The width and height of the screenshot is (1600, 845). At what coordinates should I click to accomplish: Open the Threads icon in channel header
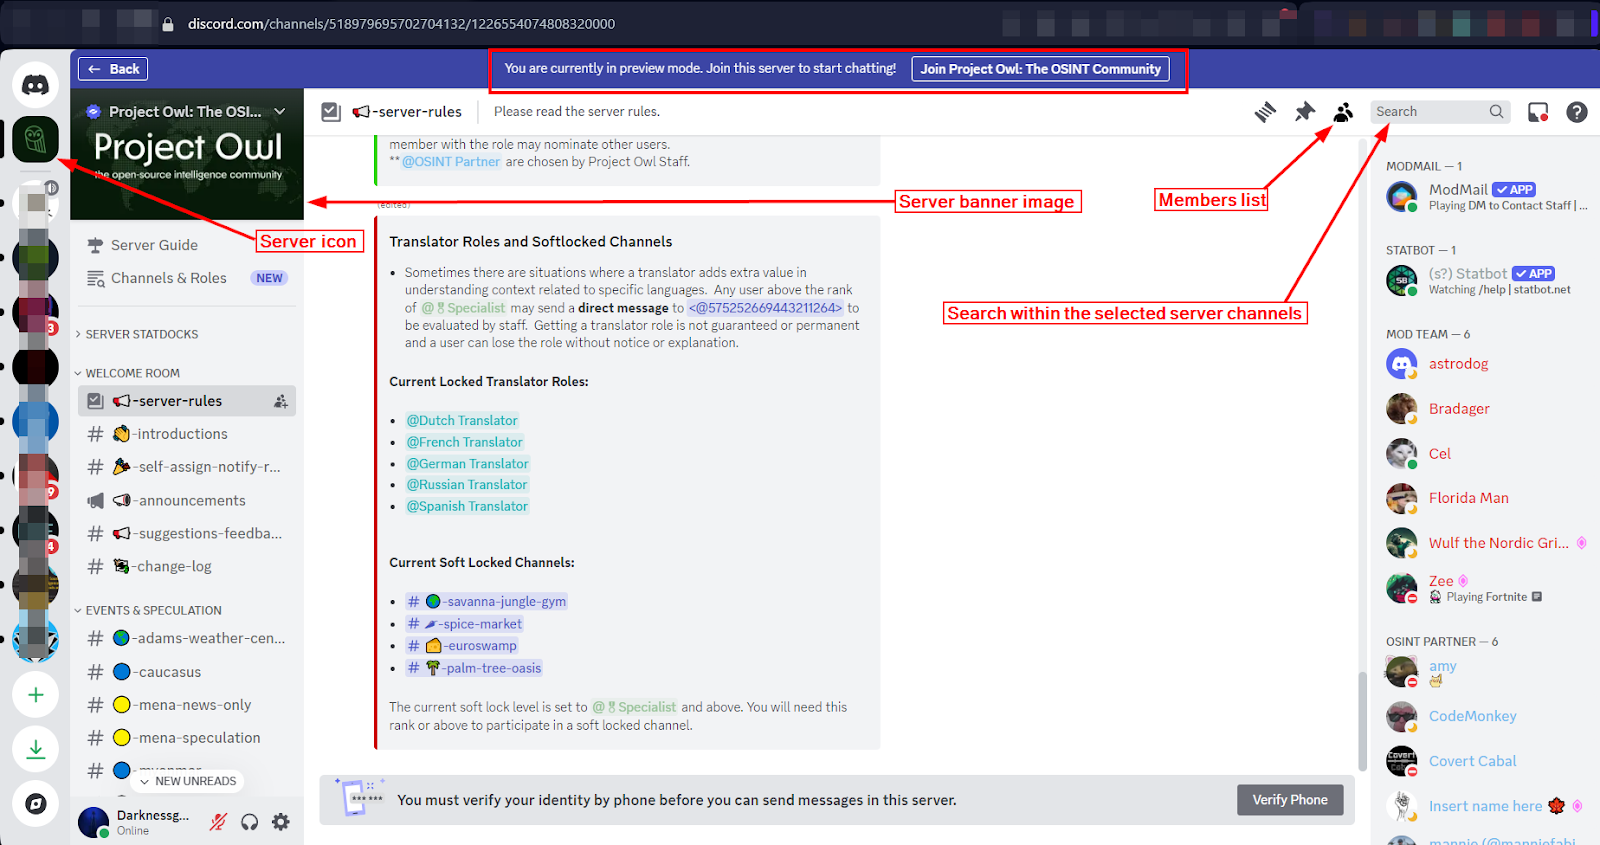(x=1266, y=112)
